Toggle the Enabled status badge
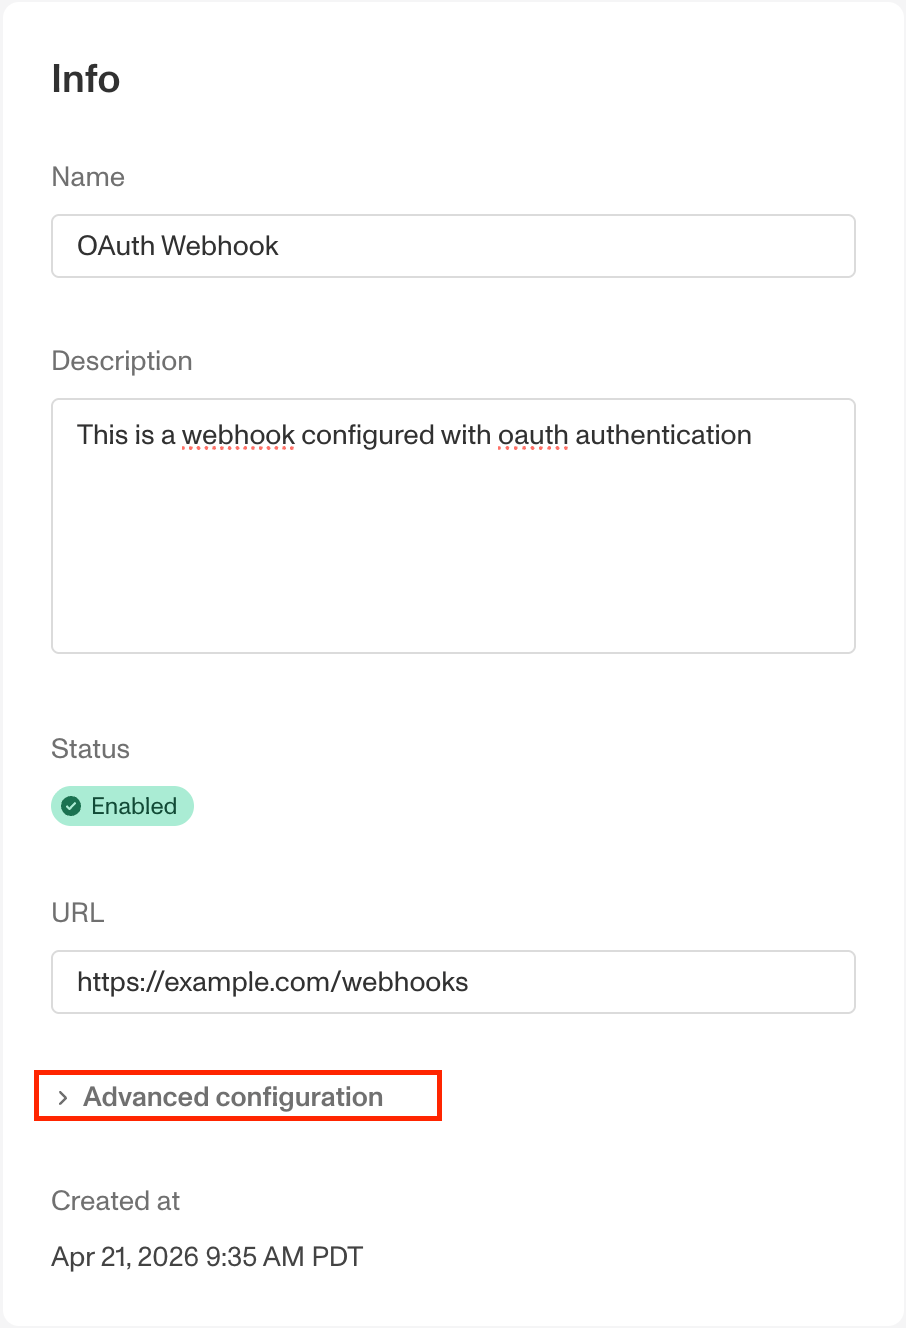This screenshot has width=906, height=1328. (x=122, y=806)
